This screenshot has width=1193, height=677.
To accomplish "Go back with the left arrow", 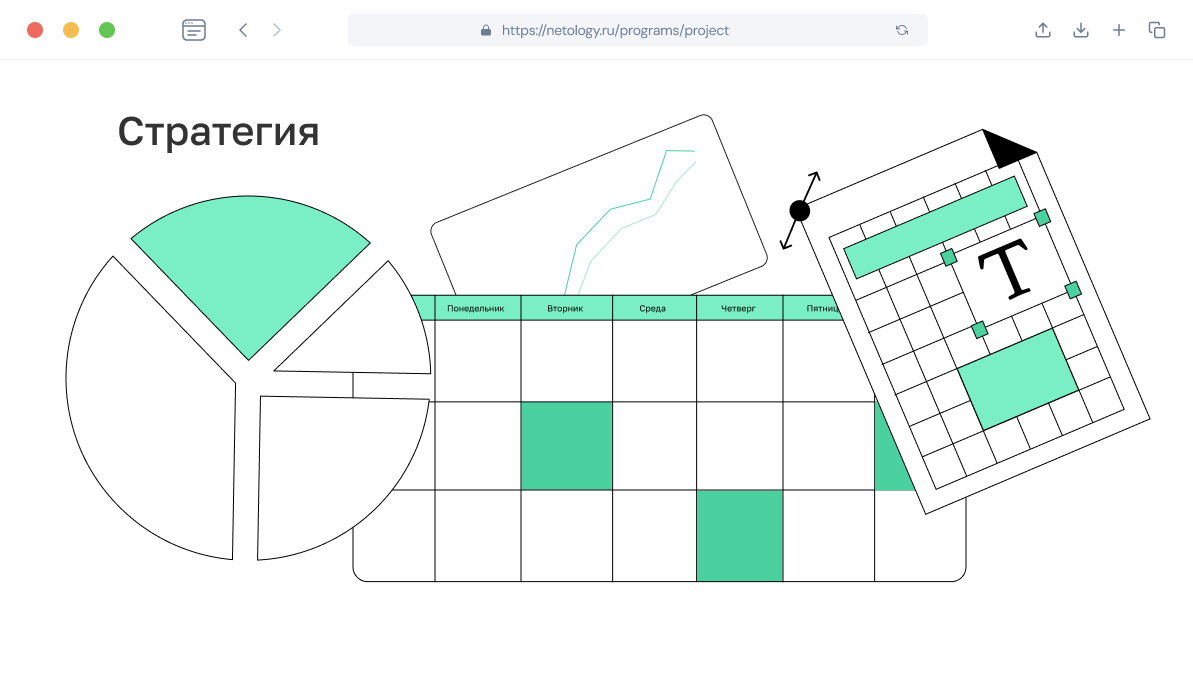I will click(243, 30).
